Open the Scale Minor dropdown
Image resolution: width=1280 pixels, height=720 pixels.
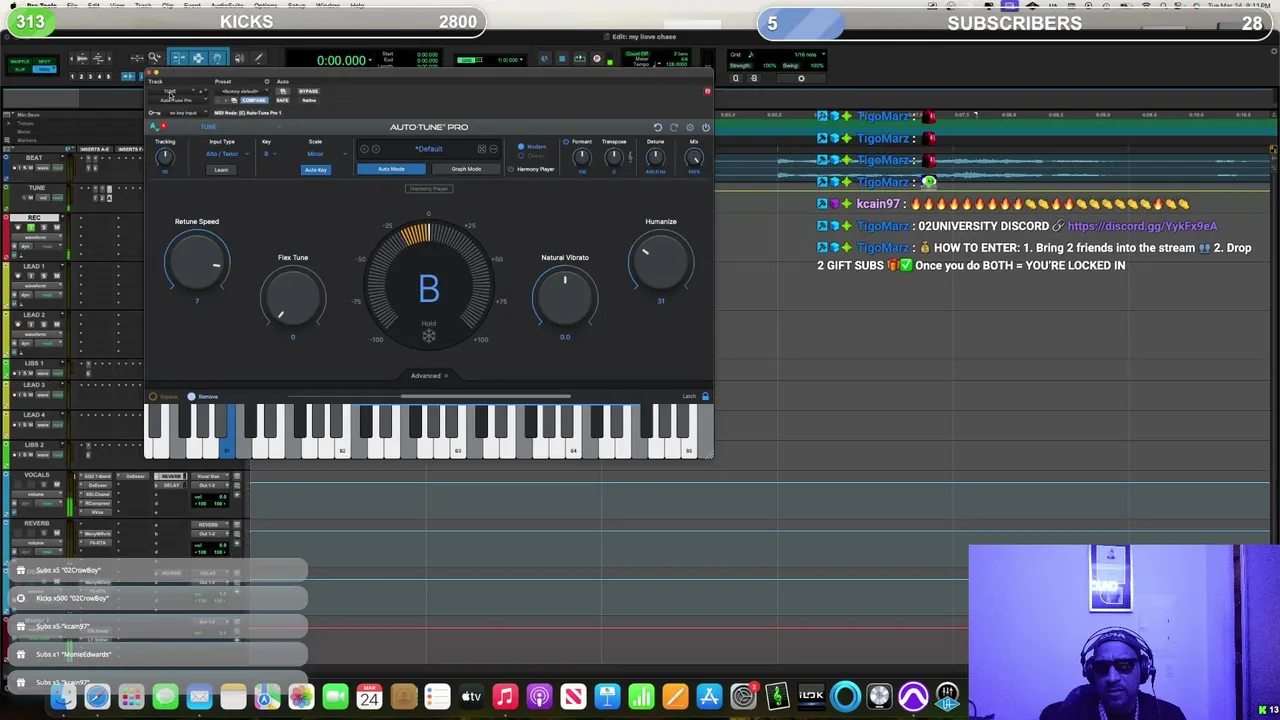pyautogui.click(x=326, y=154)
